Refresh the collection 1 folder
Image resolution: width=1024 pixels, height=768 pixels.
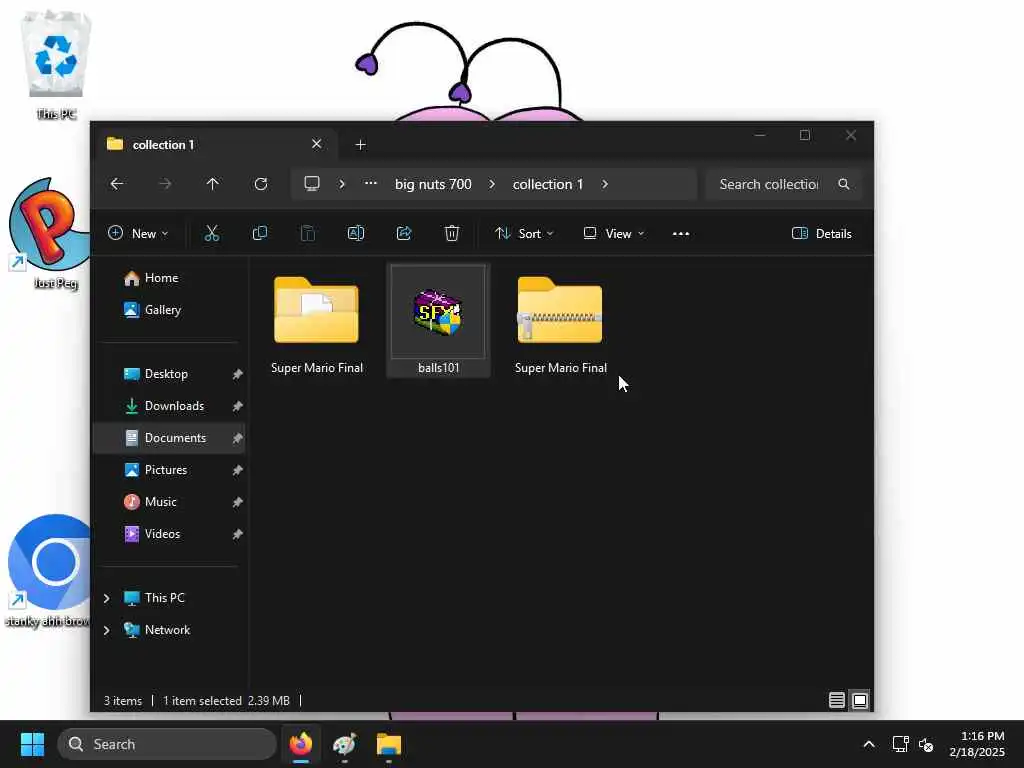[x=261, y=184]
